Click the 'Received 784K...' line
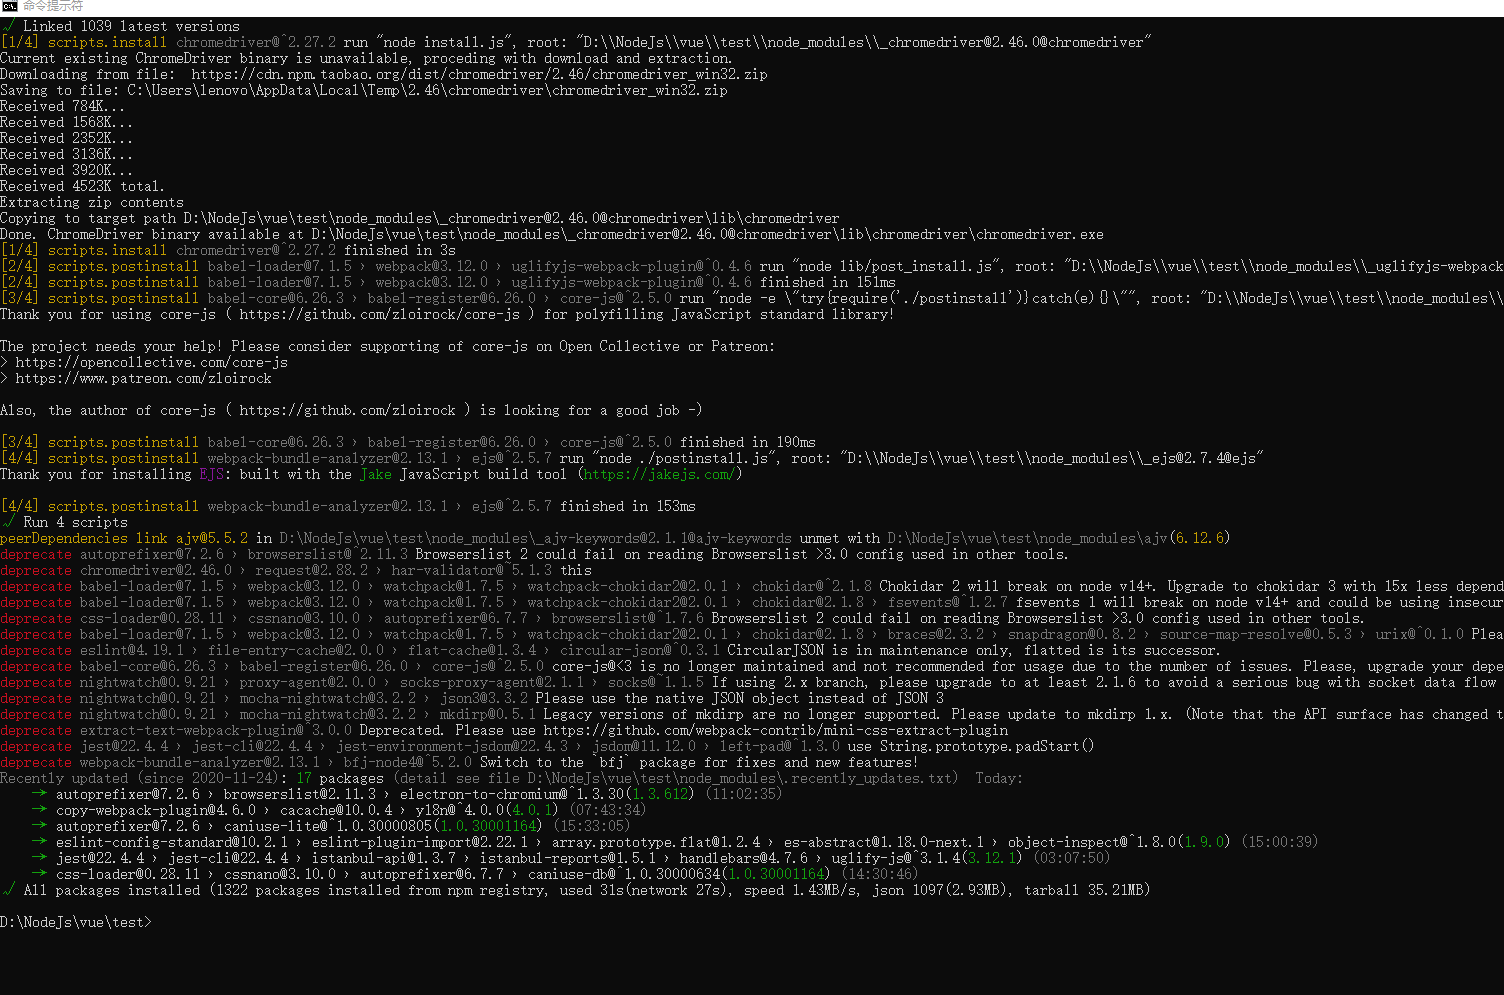The image size is (1504, 995). coord(62,106)
